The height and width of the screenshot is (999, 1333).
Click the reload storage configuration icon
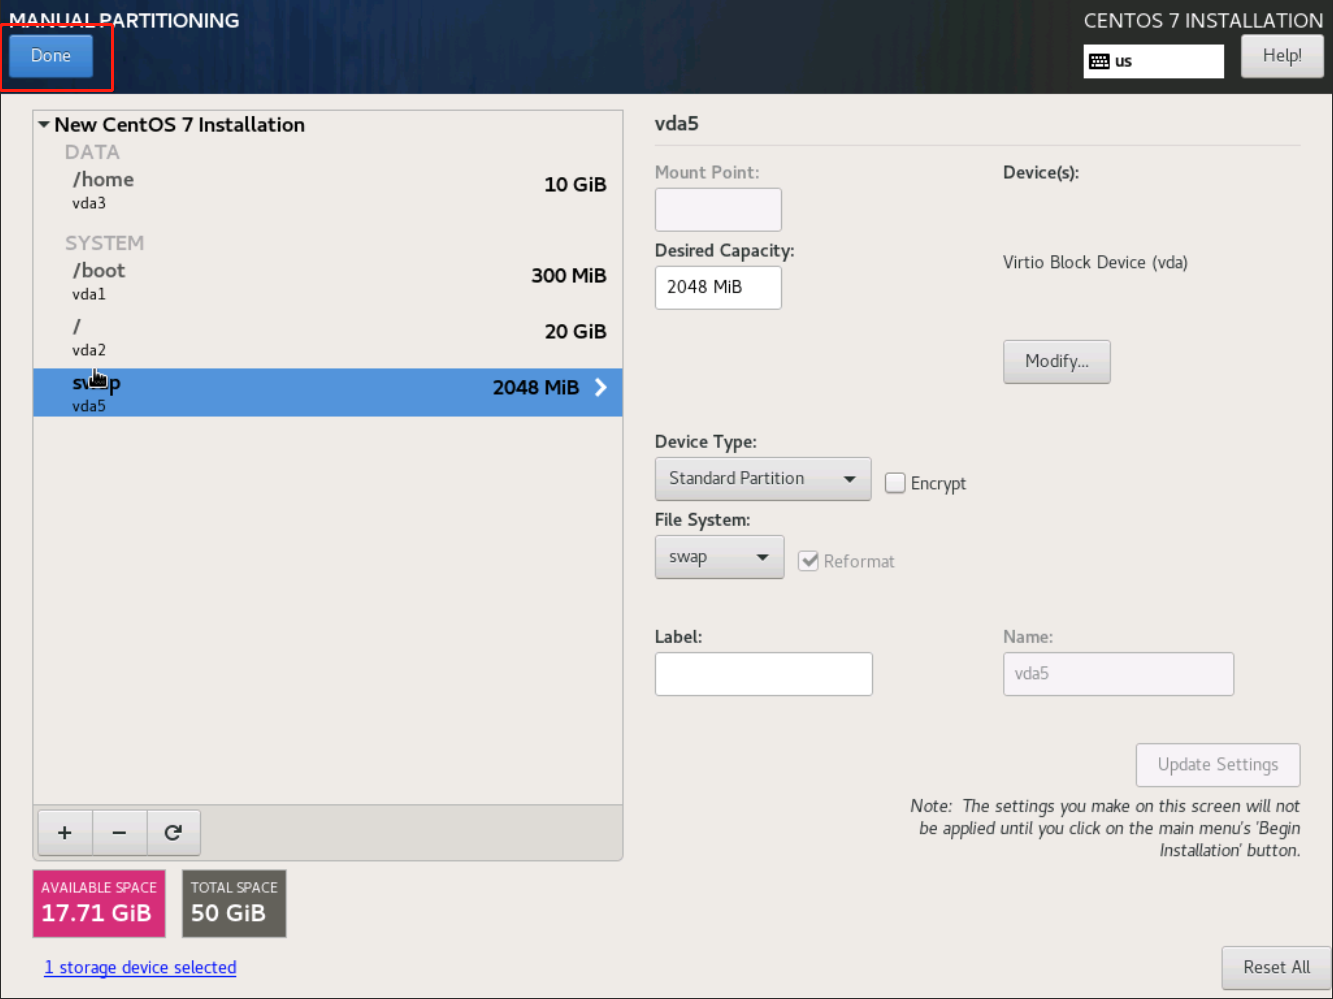click(x=173, y=833)
